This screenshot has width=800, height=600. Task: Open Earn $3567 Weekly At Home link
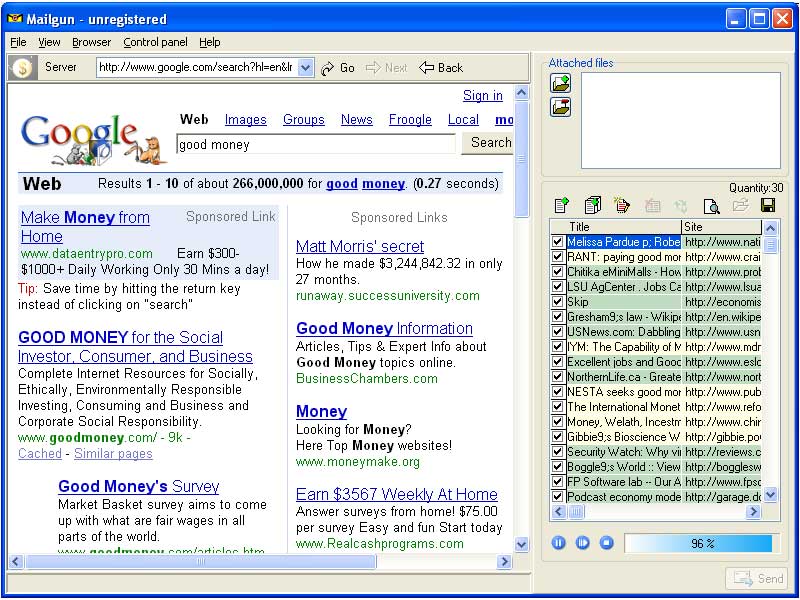tap(396, 494)
